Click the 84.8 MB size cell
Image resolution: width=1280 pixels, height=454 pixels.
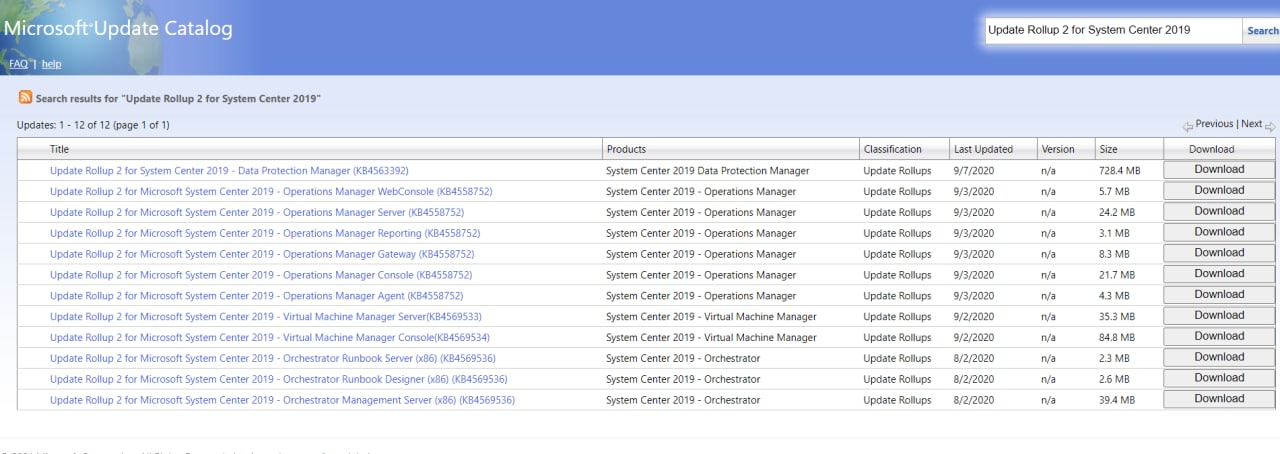[x=1117, y=338]
